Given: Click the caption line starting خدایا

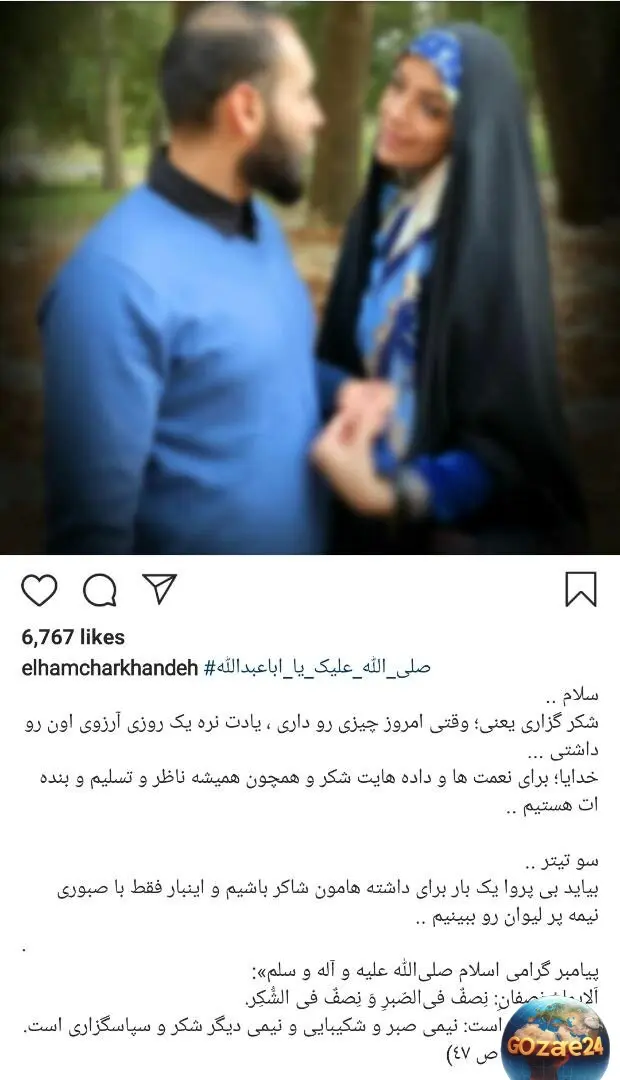Looking at the screenshot, I should click(x=318, y=778).
